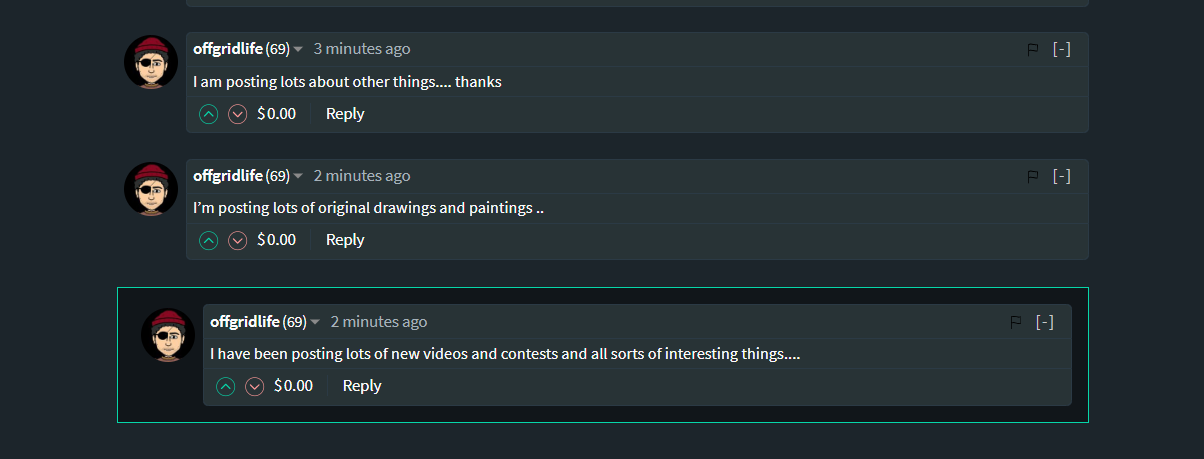Open offgridlife dropdown arrow on highlighted comment

[x=315, y=323]
